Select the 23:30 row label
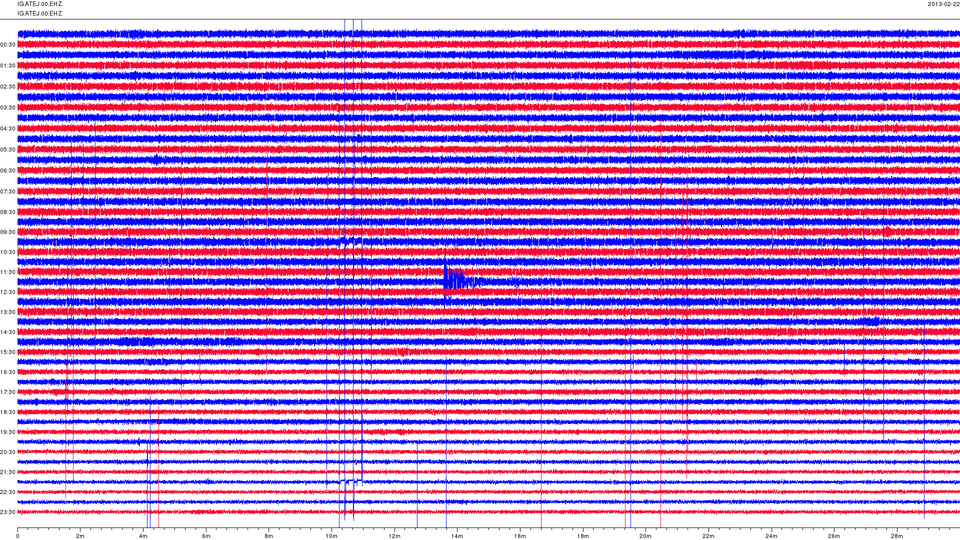The image size is (960, 540). 8,512
